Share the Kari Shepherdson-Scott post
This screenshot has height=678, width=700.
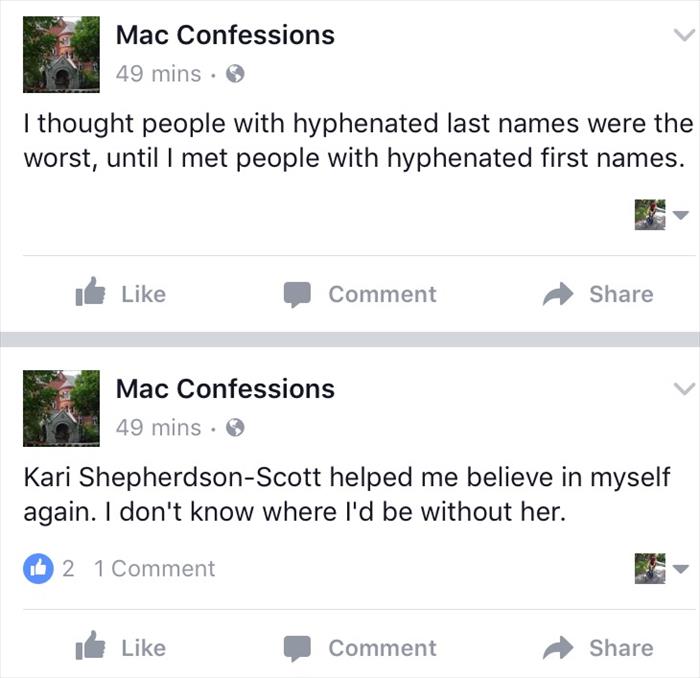pos(598,648)
